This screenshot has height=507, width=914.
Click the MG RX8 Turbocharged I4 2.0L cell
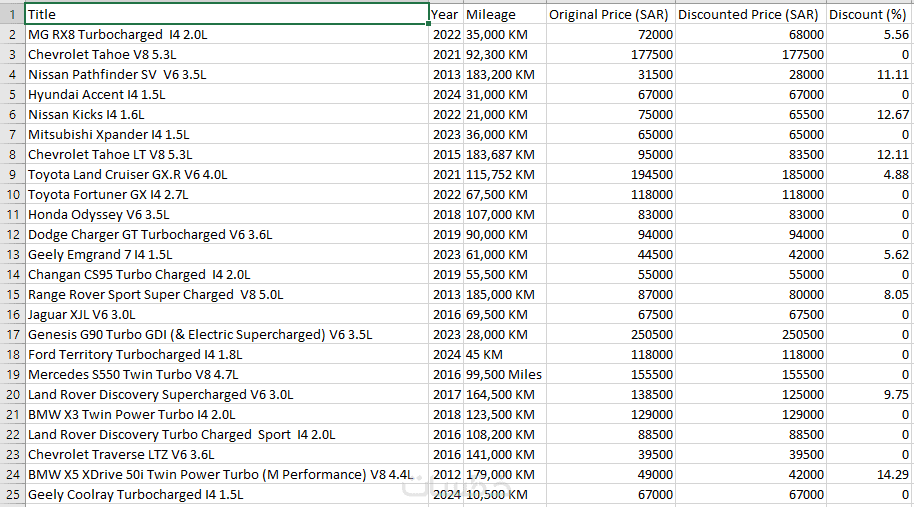point(227,34)
